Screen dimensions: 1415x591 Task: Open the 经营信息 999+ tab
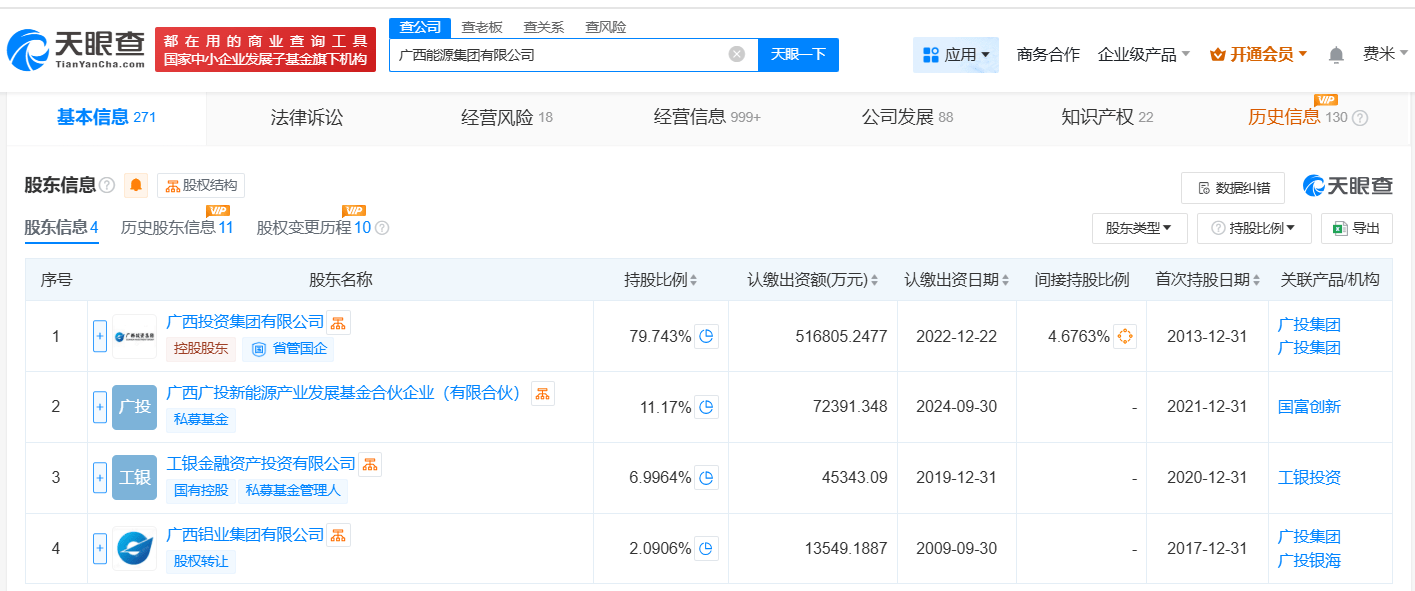[707, 118]
